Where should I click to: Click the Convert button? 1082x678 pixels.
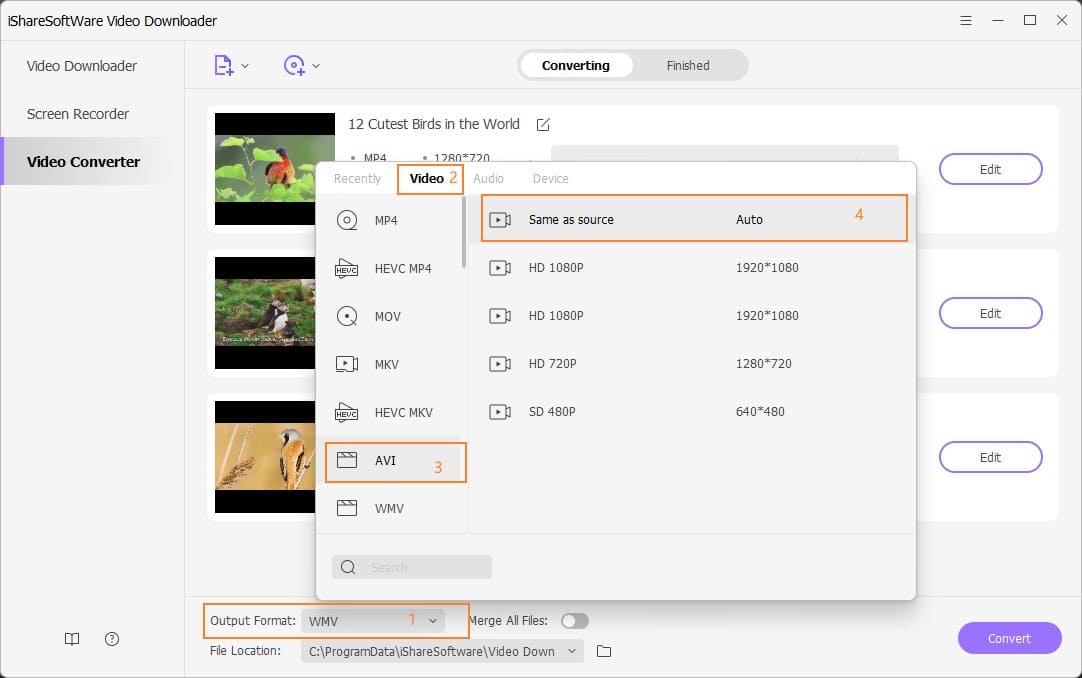[1010, 638]
